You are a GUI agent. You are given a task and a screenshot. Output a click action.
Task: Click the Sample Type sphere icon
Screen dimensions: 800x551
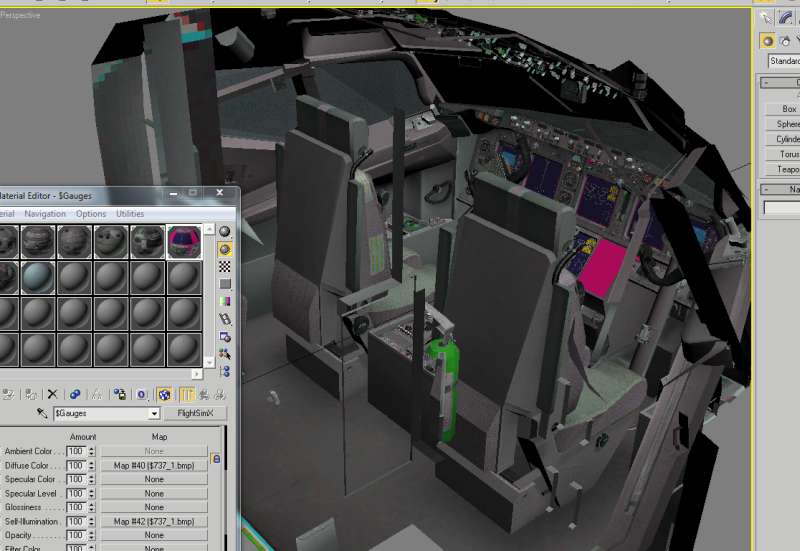coord(224,232)
